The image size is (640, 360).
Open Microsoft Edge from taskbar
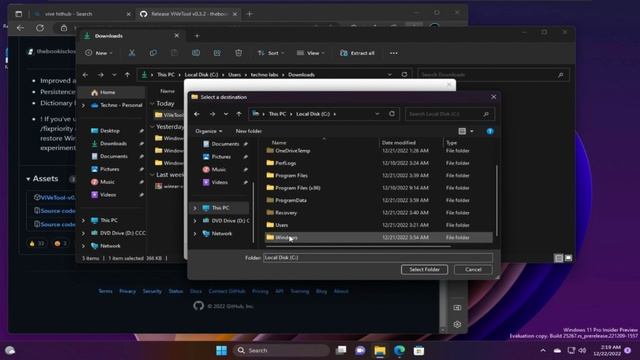399,350
